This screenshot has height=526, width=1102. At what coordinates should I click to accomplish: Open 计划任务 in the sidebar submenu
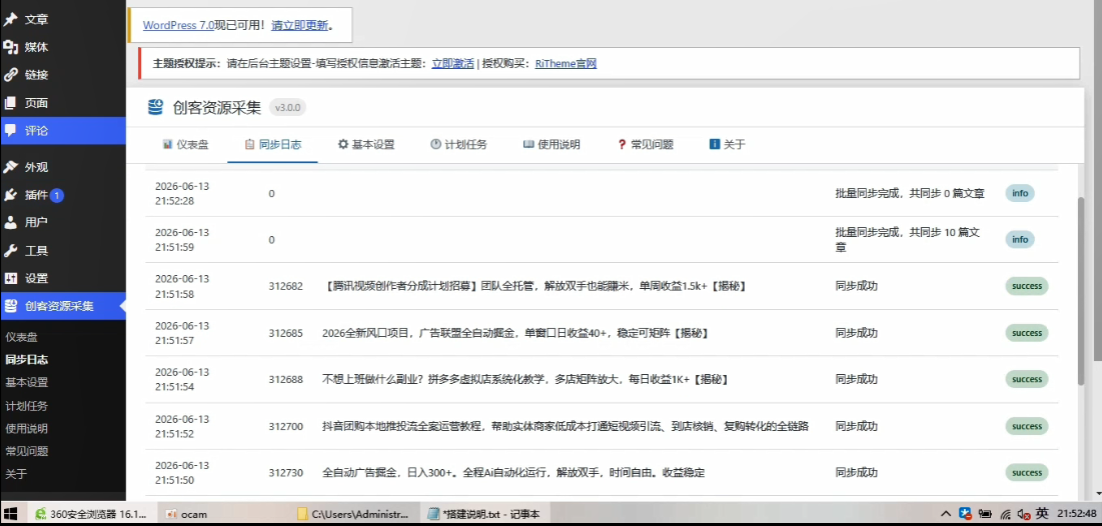27,406
